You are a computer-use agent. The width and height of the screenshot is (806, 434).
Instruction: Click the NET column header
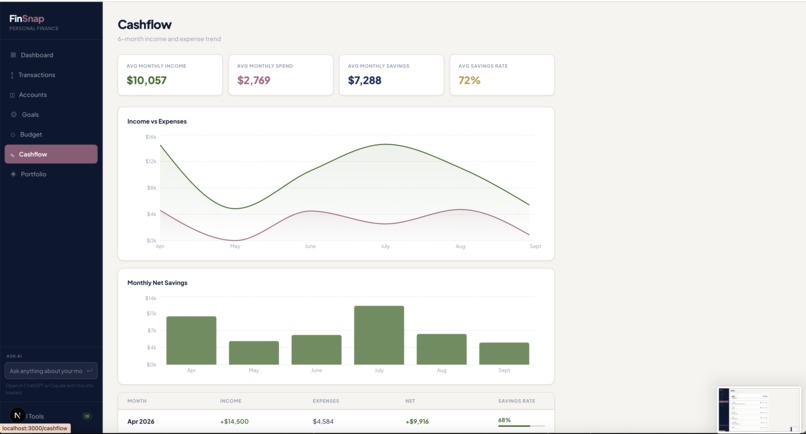tap(410, 401)
